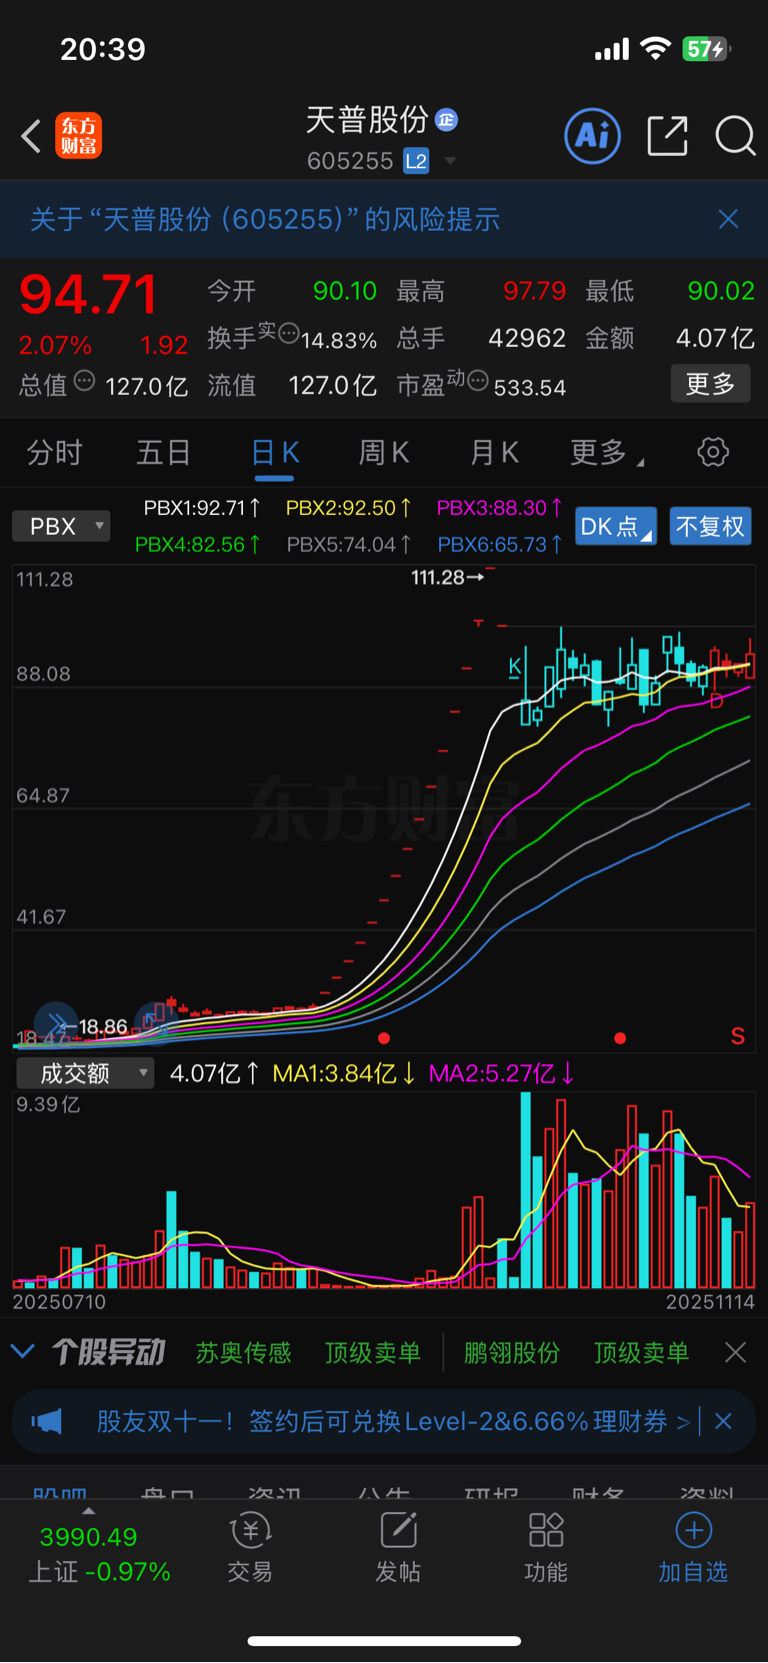Screen dimensions: 768x1663
Task: Open the 苏奥传感 stock alert
Action: (243, 1353)
